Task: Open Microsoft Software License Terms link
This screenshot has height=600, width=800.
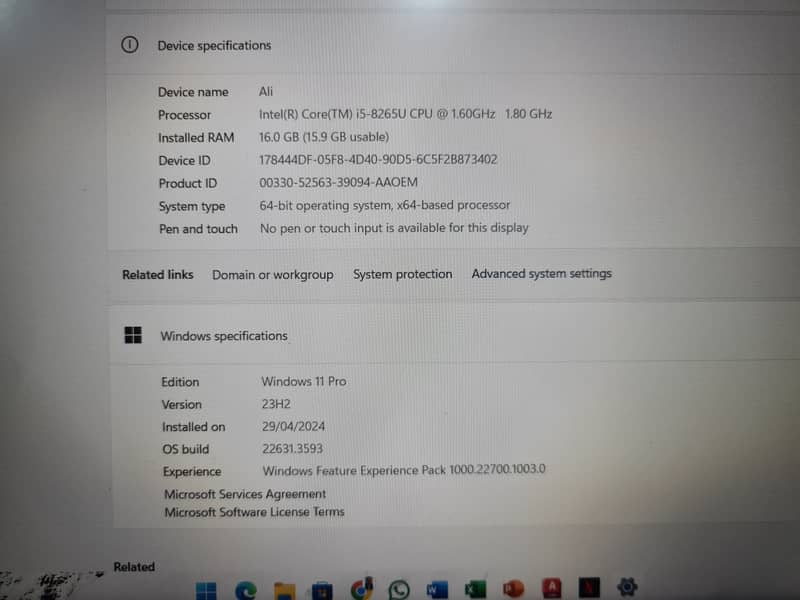Action: 254,512
